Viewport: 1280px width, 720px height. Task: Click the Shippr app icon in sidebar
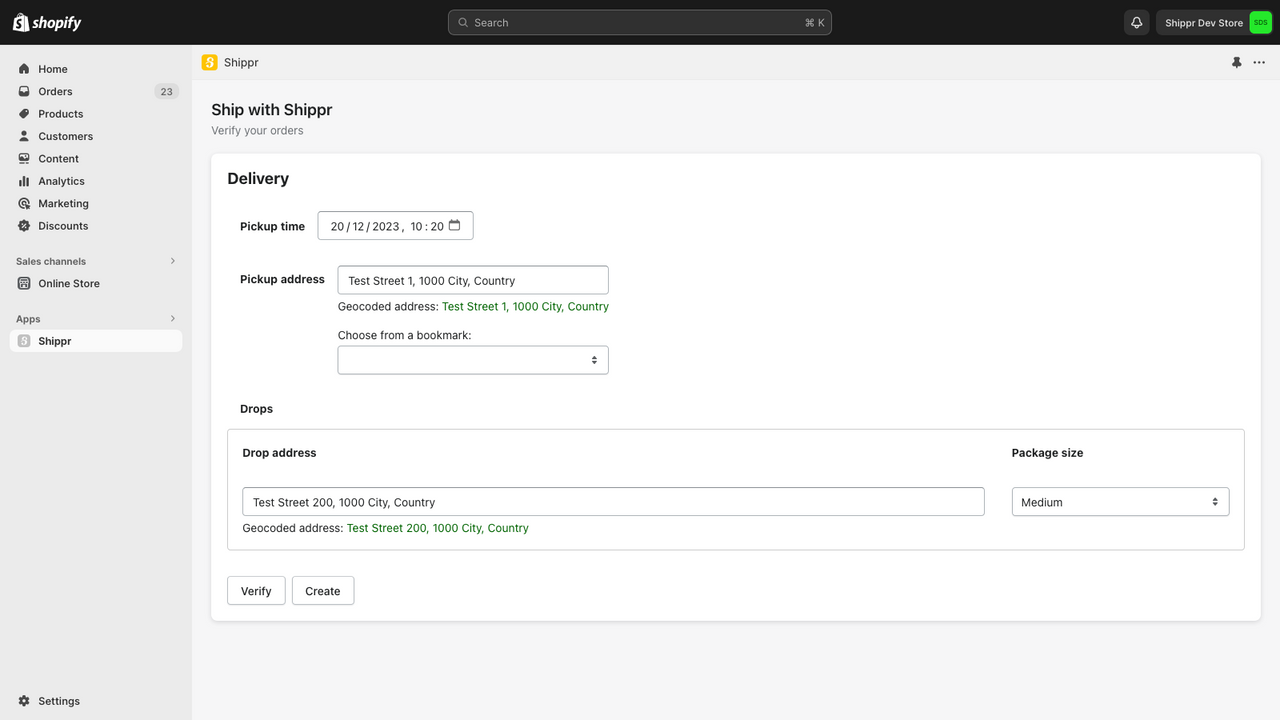(24, 341)
